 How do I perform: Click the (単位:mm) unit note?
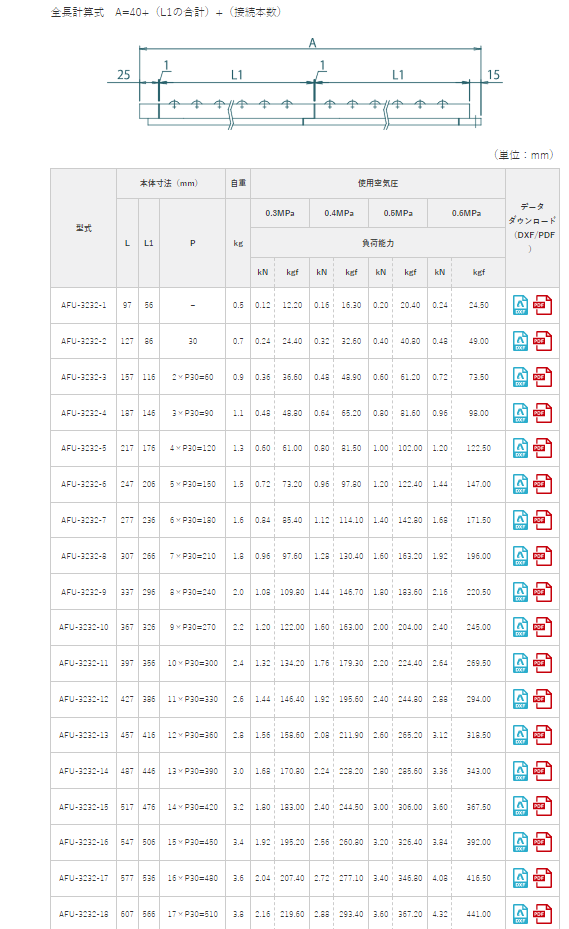pyautogui.click(x=524, y=155)
